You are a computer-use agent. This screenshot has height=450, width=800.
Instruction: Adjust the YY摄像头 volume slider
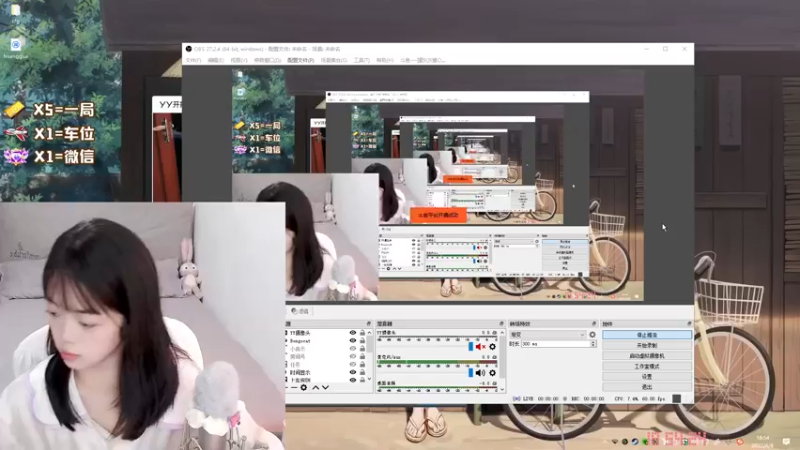pos(470,346)
